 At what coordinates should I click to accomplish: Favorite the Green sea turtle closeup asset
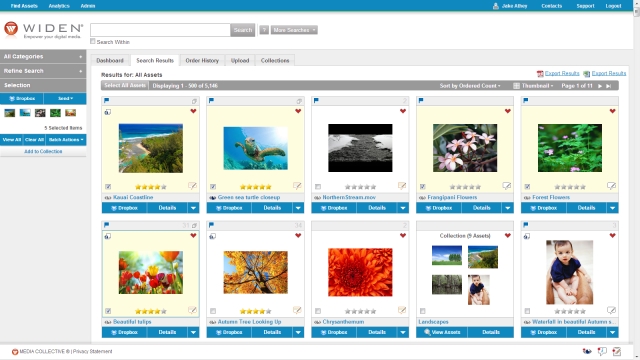pos(298,111)
